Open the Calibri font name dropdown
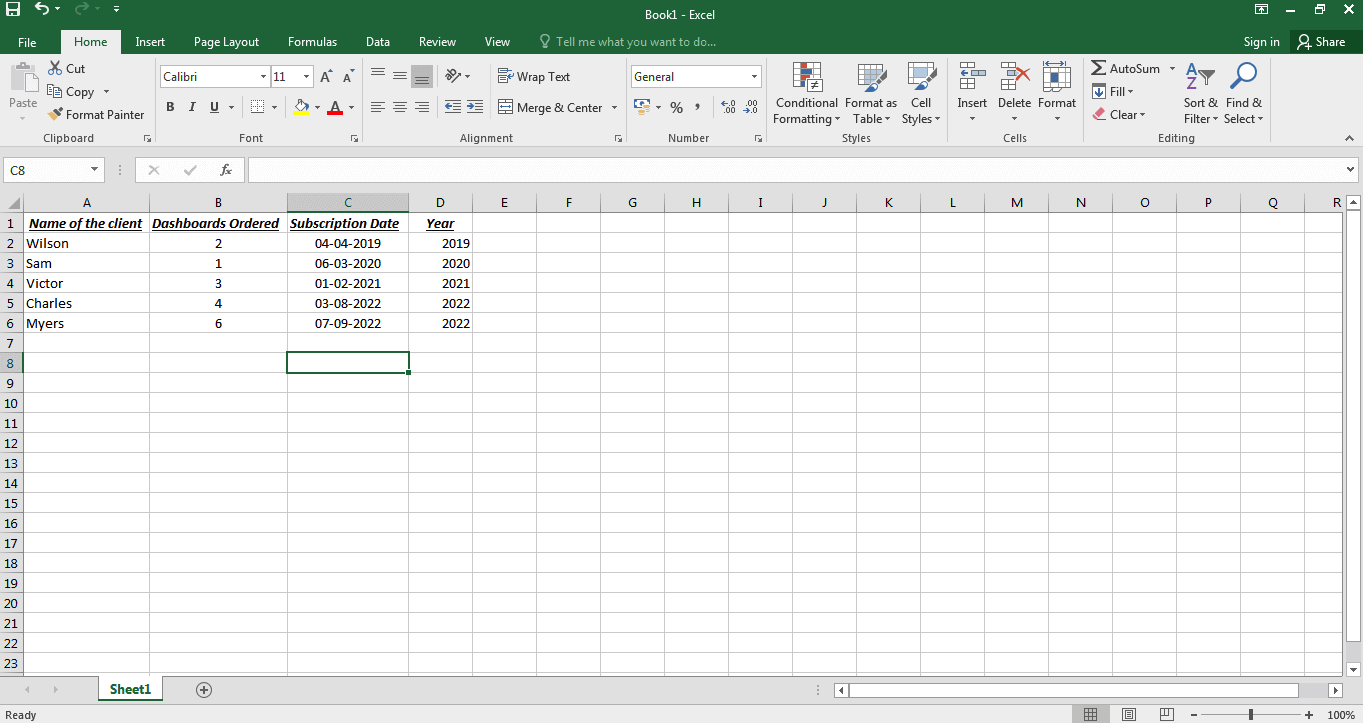Image resolution: width=1363 pixels, height=723 pixels. (x=263, y=77)
